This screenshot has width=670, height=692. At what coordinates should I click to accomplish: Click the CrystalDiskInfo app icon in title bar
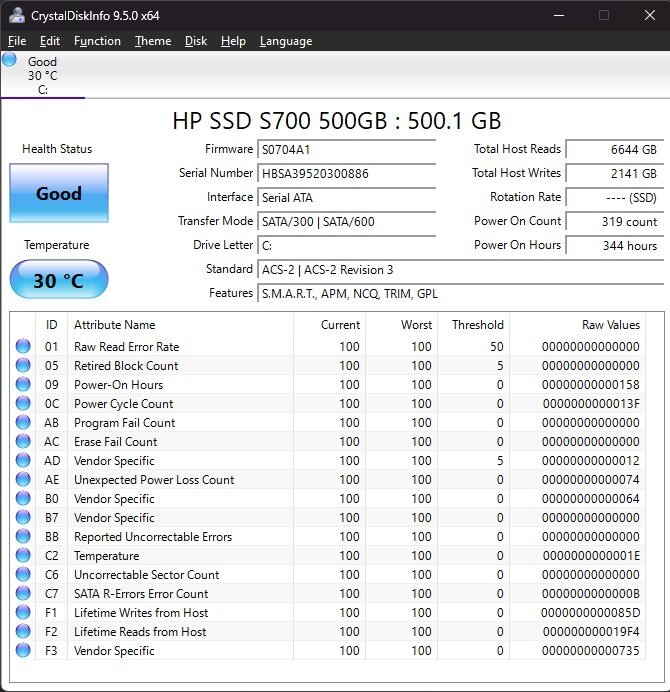tap(17, 15)
